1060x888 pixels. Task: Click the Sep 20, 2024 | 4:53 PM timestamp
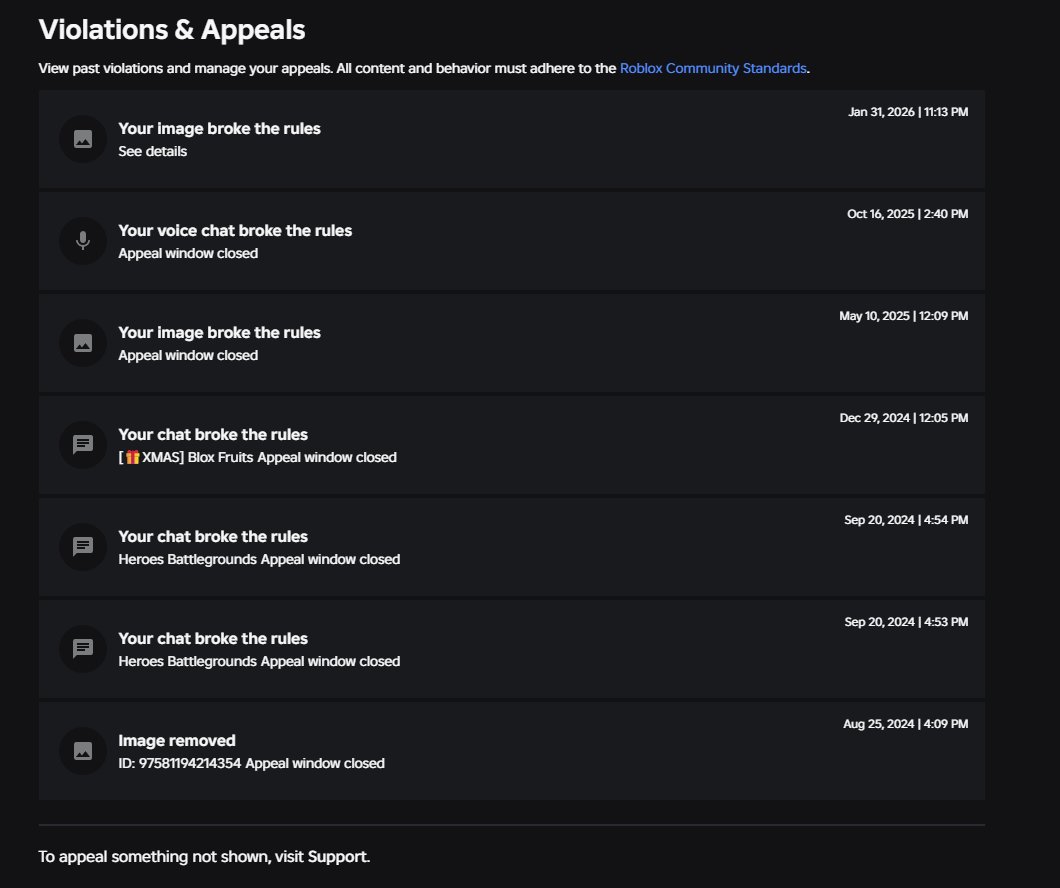tap(906, 622)
